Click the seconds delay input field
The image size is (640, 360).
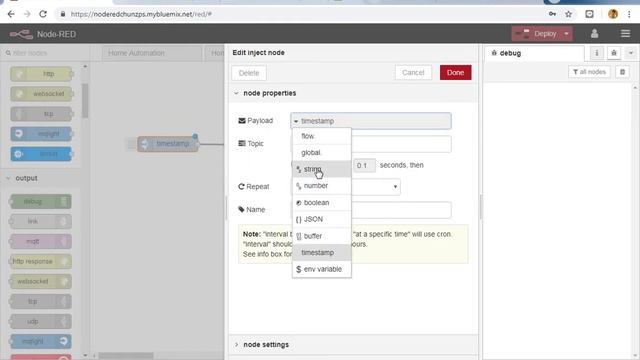pyautogui.click(x=364, y=165)
